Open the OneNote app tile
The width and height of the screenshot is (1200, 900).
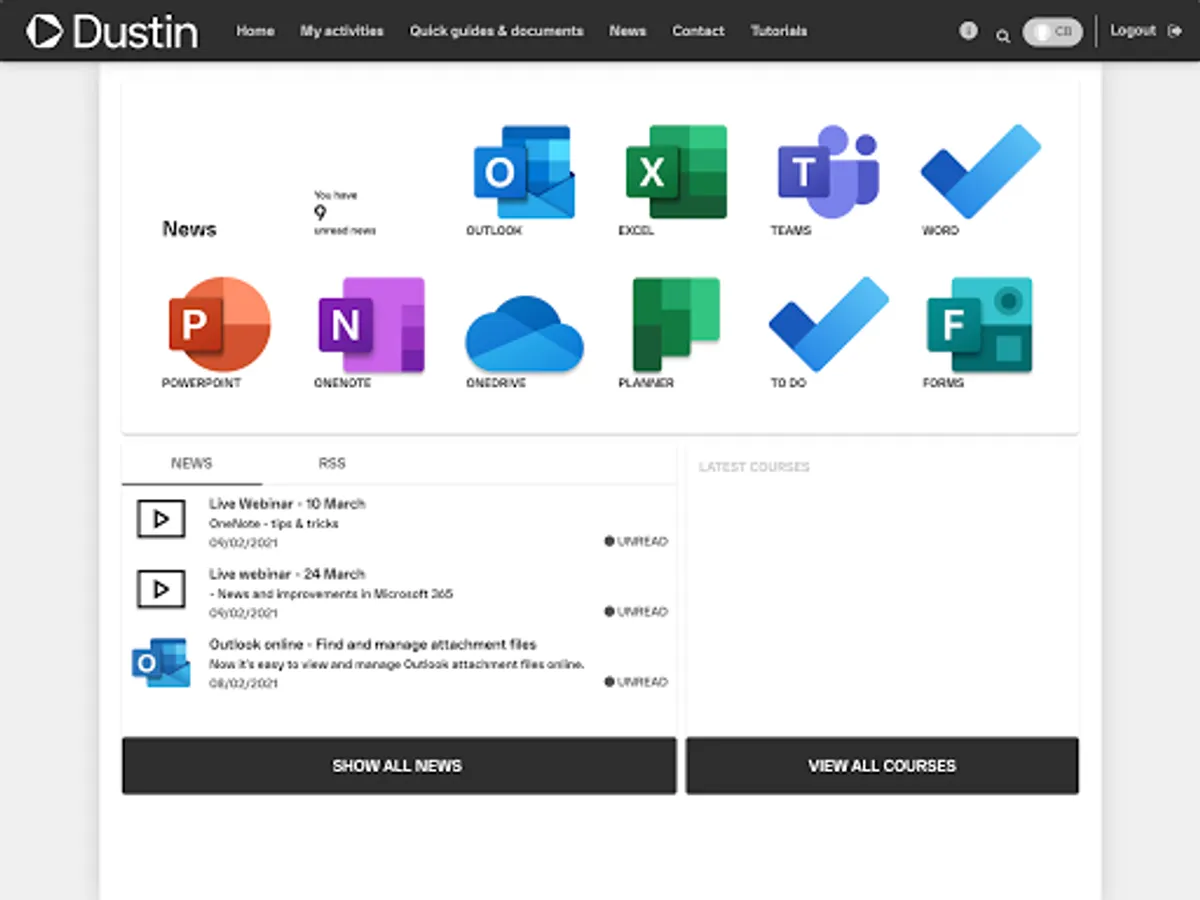pyautogui.click(x=370, y=331)
